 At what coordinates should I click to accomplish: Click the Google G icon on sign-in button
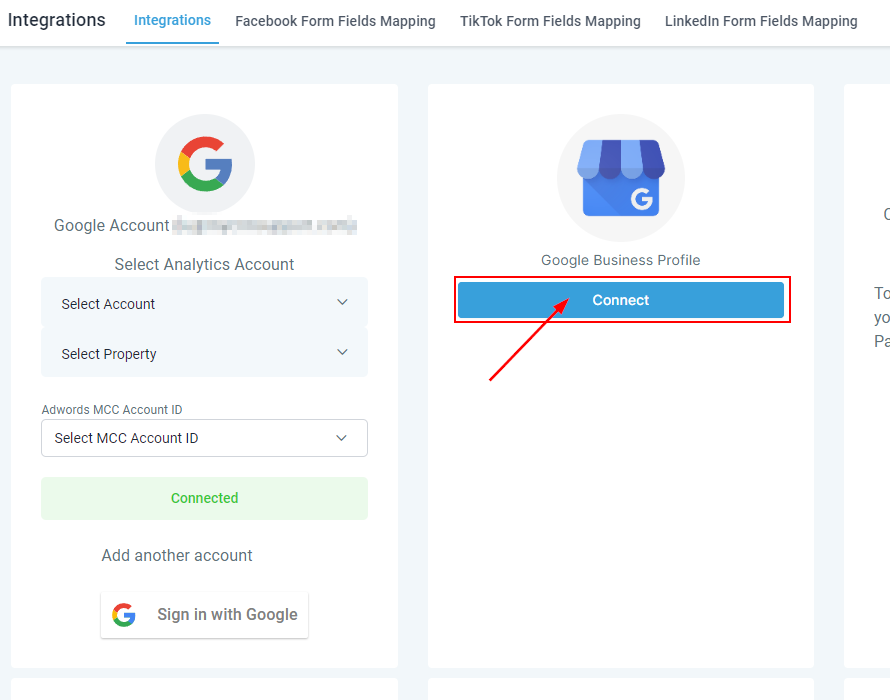click(124, 615)
